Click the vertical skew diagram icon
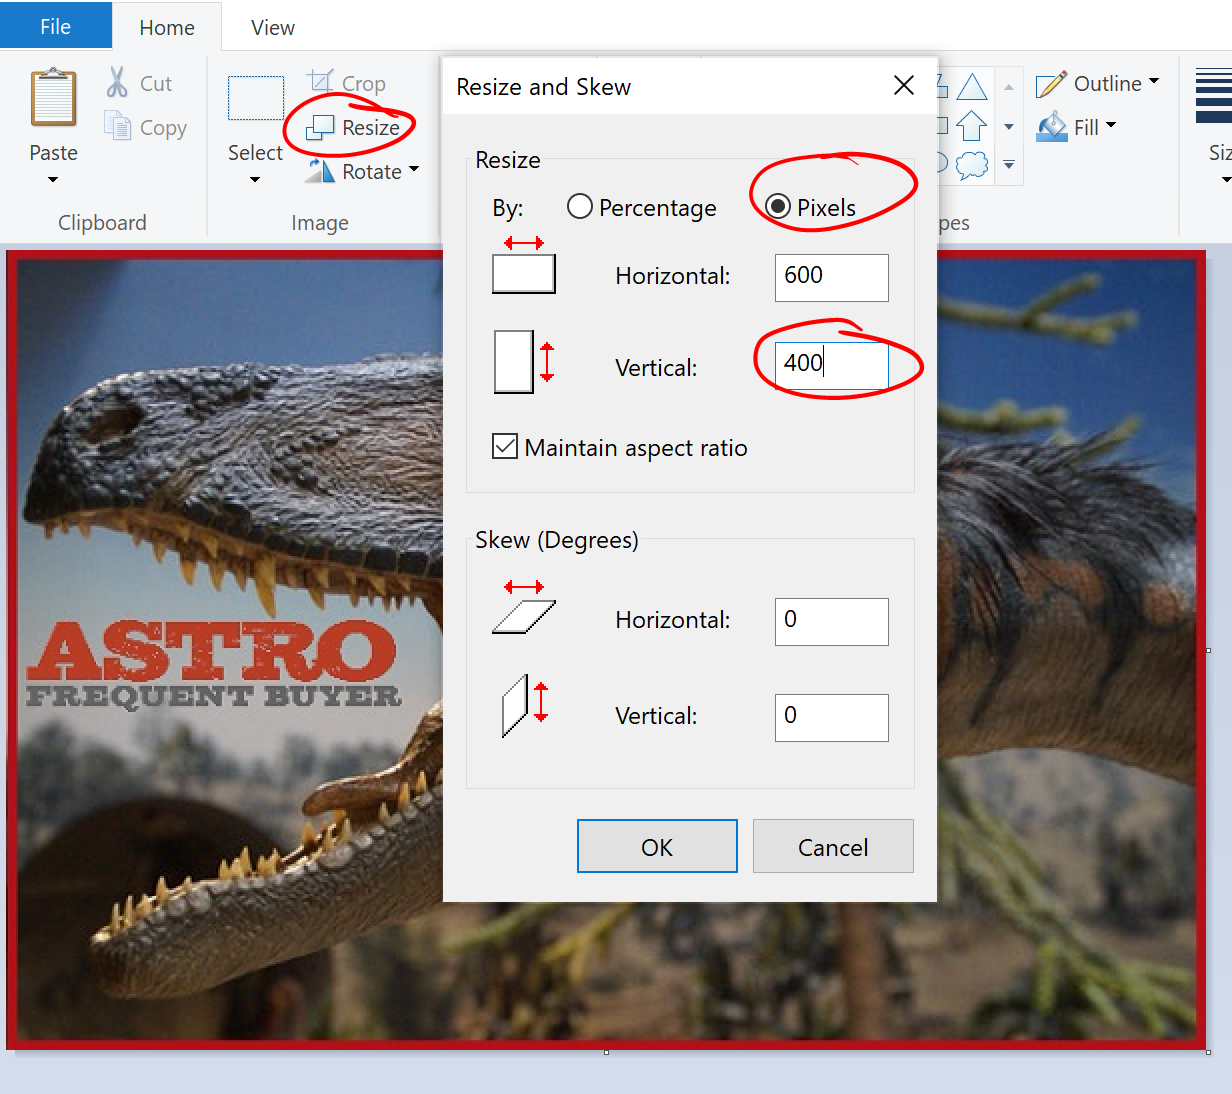Viewport: 1232px width, 1094px height. coord(525,706)
